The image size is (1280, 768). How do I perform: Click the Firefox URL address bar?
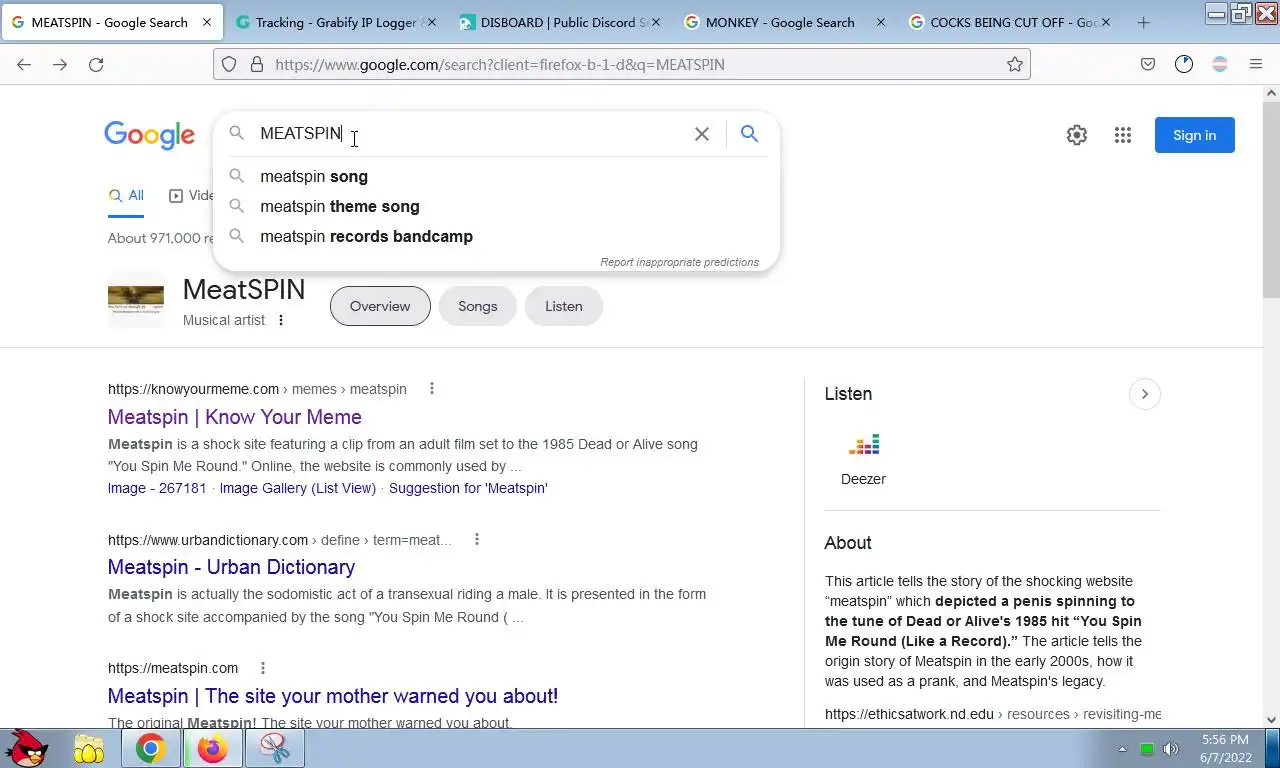tap(622, 64)
